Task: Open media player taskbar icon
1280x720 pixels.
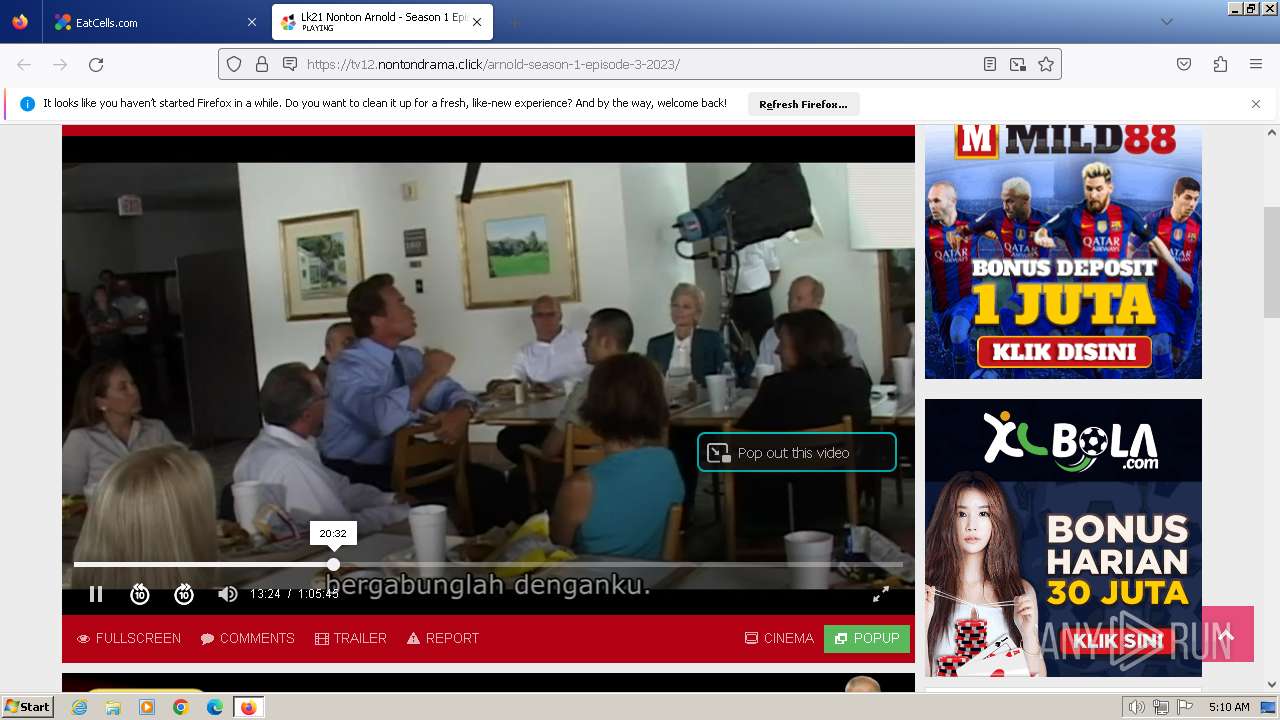Action: 147,707
